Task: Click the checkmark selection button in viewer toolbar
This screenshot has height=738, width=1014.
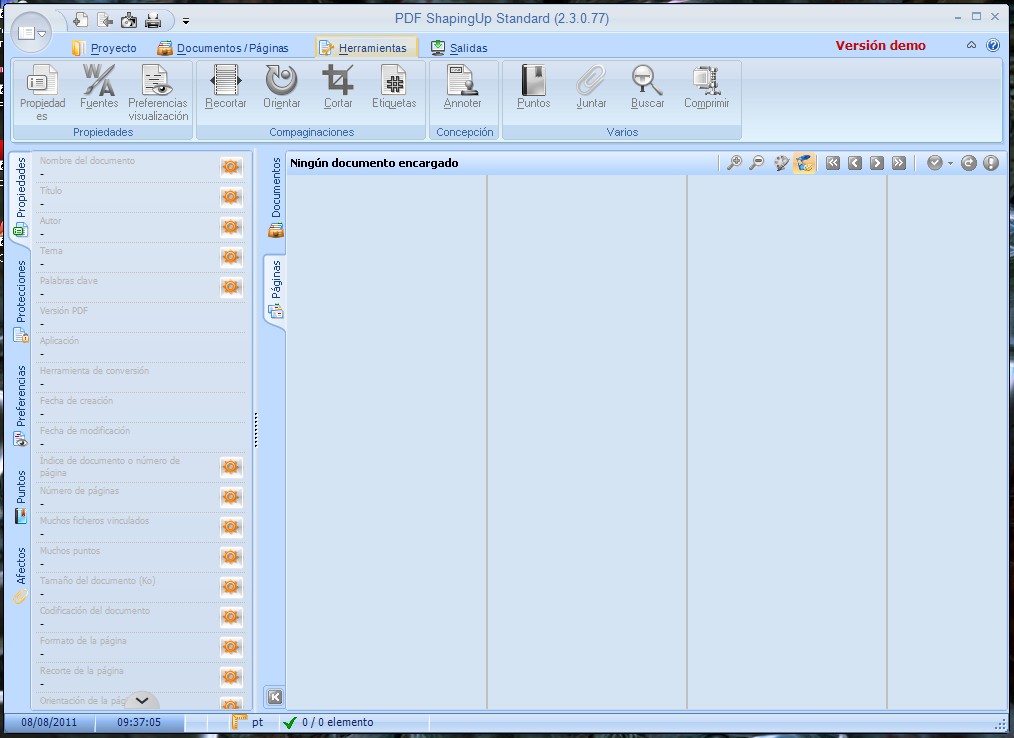Action: click(934, 163)
